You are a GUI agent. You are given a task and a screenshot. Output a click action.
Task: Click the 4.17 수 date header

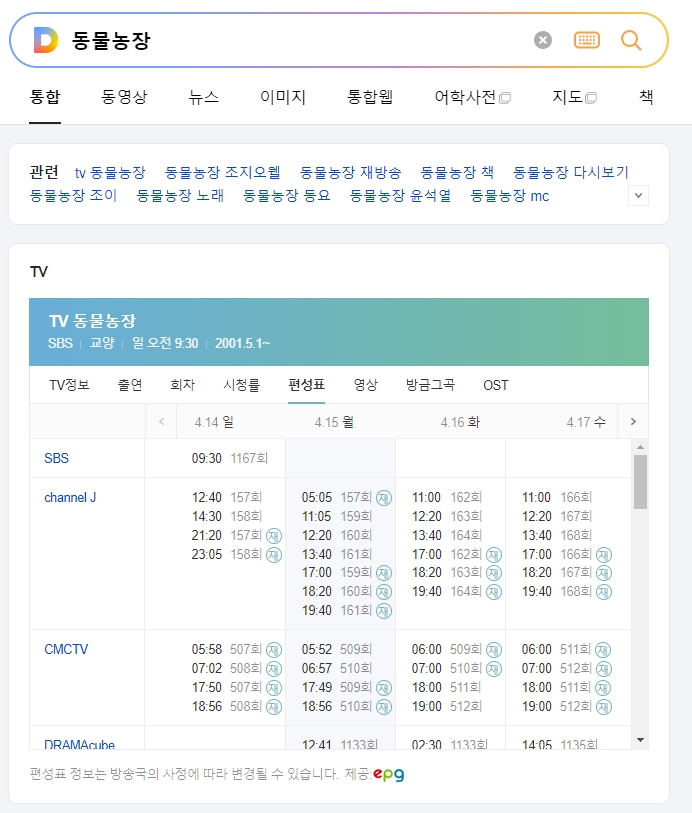point(586,422)
